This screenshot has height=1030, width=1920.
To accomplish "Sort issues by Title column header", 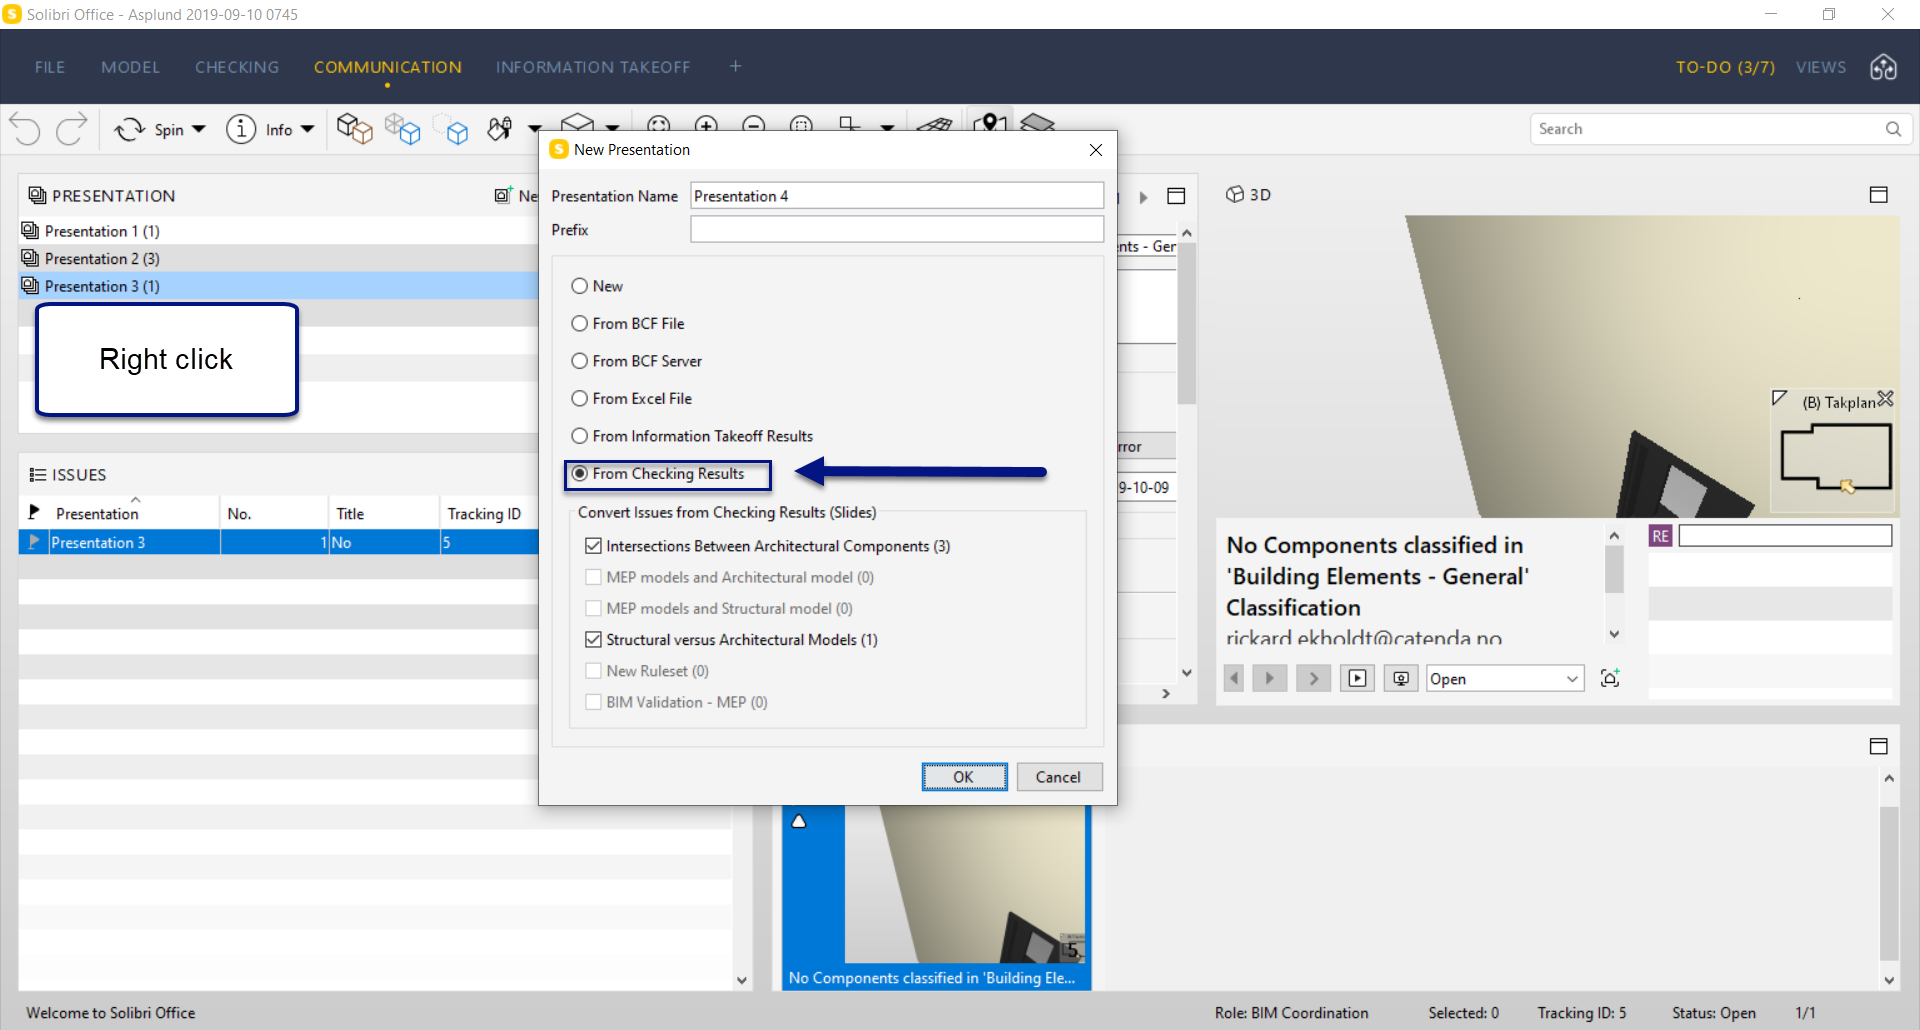I will pos(384,513).
